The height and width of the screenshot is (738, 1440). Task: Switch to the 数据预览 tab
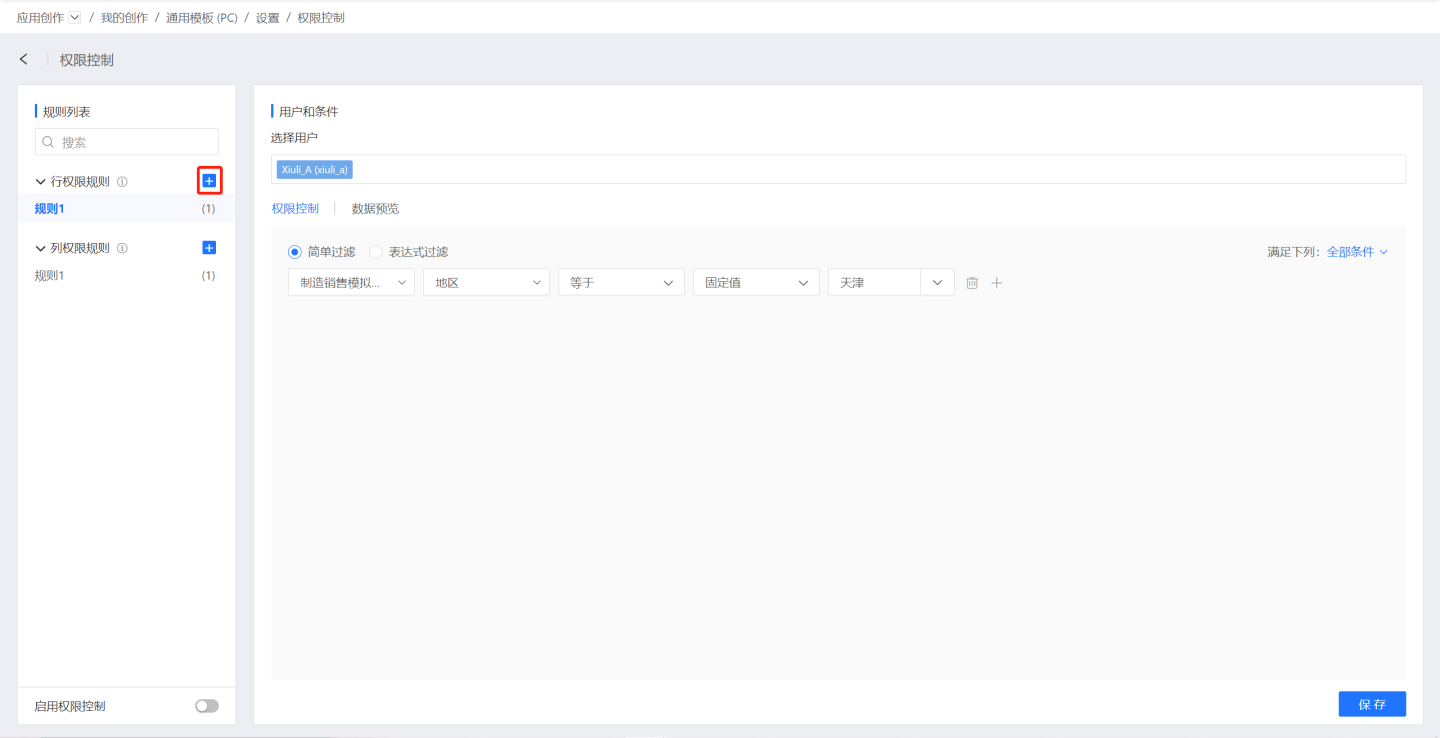pos(375,209)
